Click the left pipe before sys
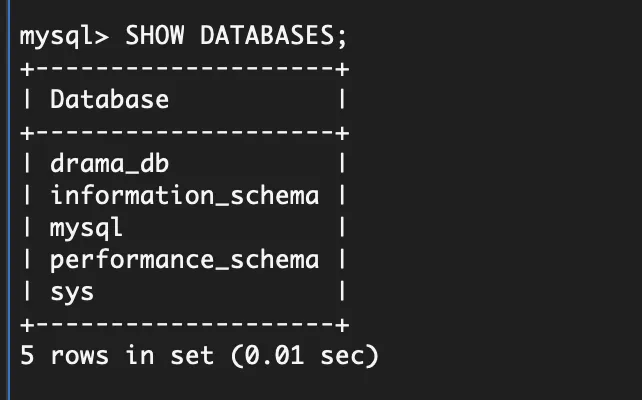The height and width of the screenshot is (400, 642). (26, 292)
